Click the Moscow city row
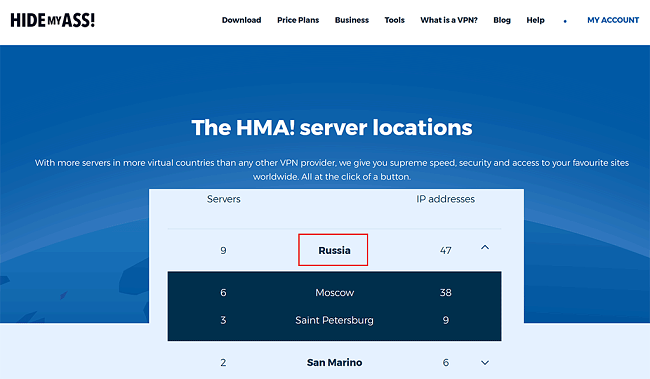The height and width of the screenshot is (379, 650). click(334, 292)
